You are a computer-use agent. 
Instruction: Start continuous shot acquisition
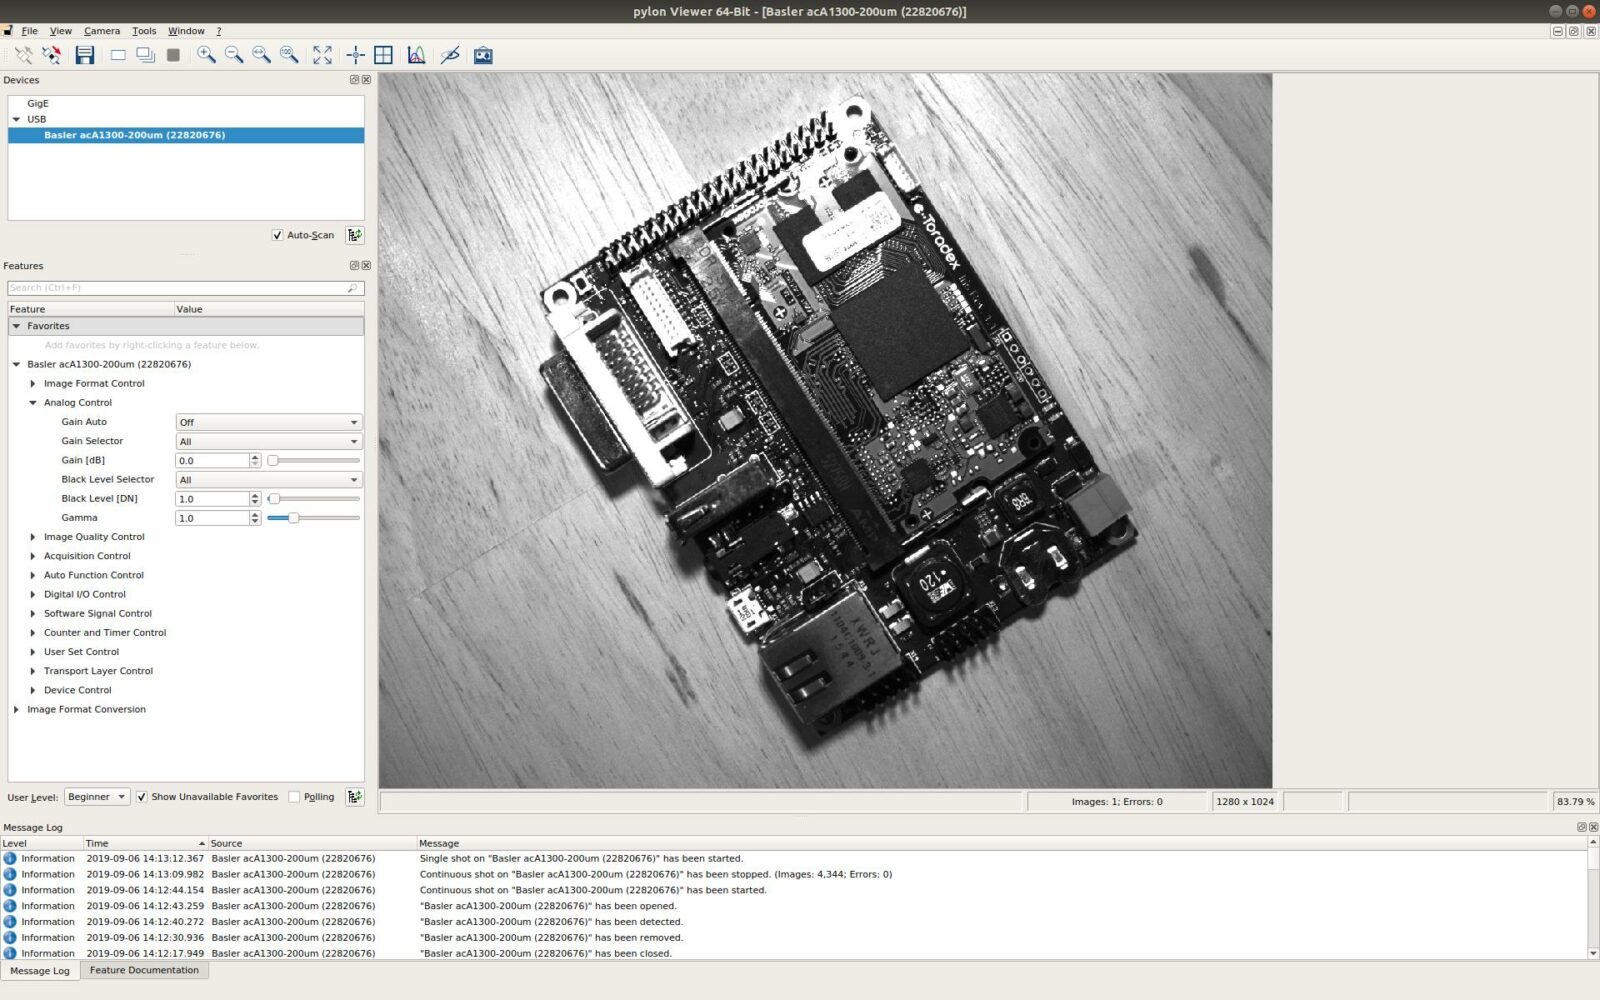coord(145,55)
